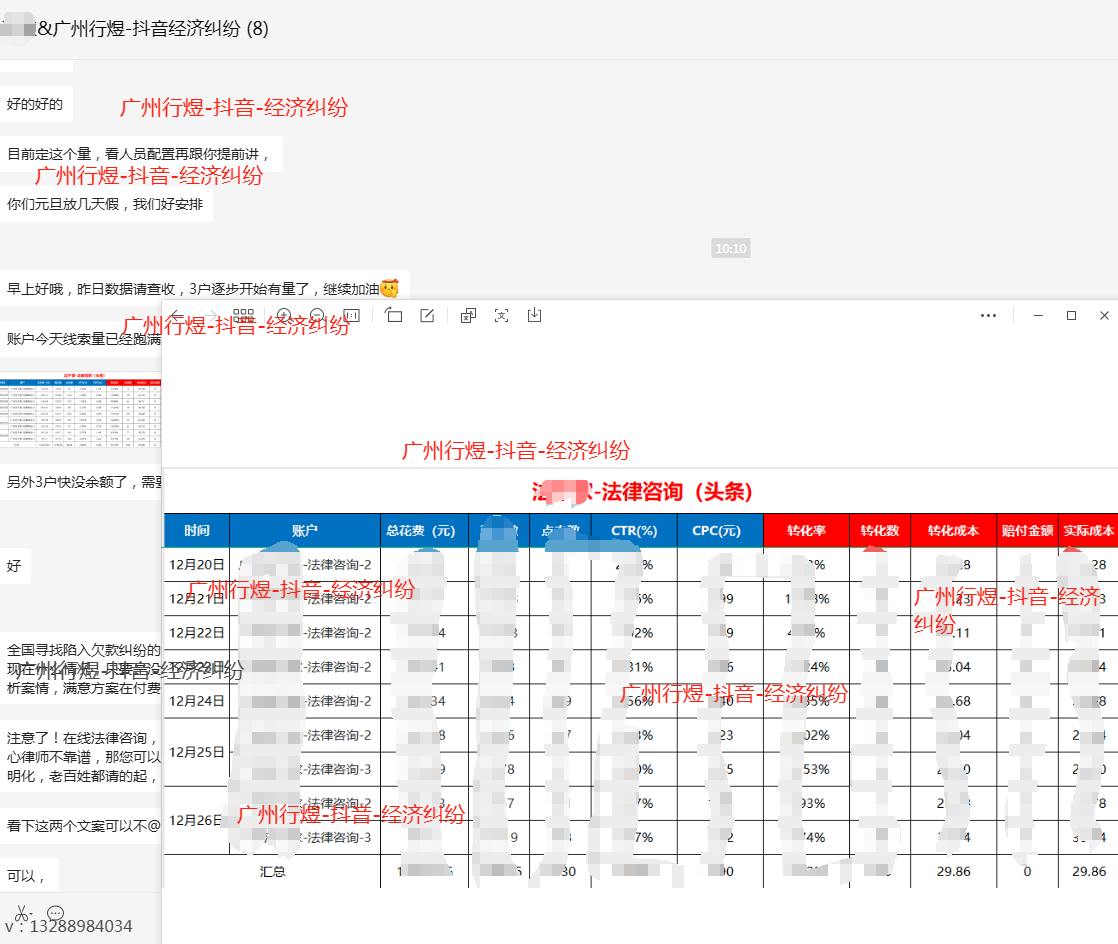Click the 时间 column header
This screenshot has width=1118, height=944.
click(x=197, y=530)
